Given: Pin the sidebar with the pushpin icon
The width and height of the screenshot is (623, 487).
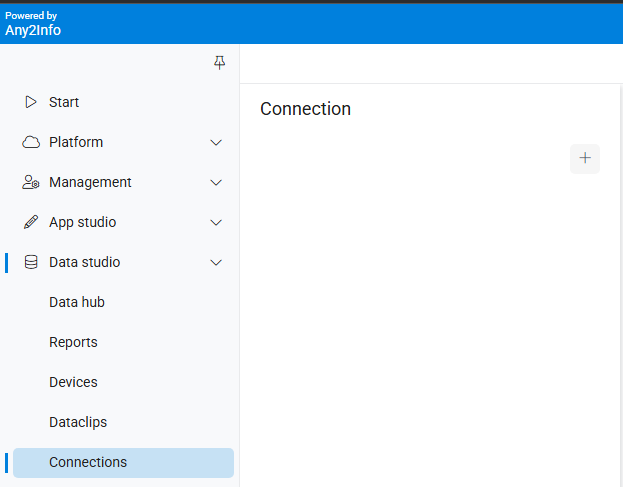Looking at the screenshot, I should tap(220, 63).
